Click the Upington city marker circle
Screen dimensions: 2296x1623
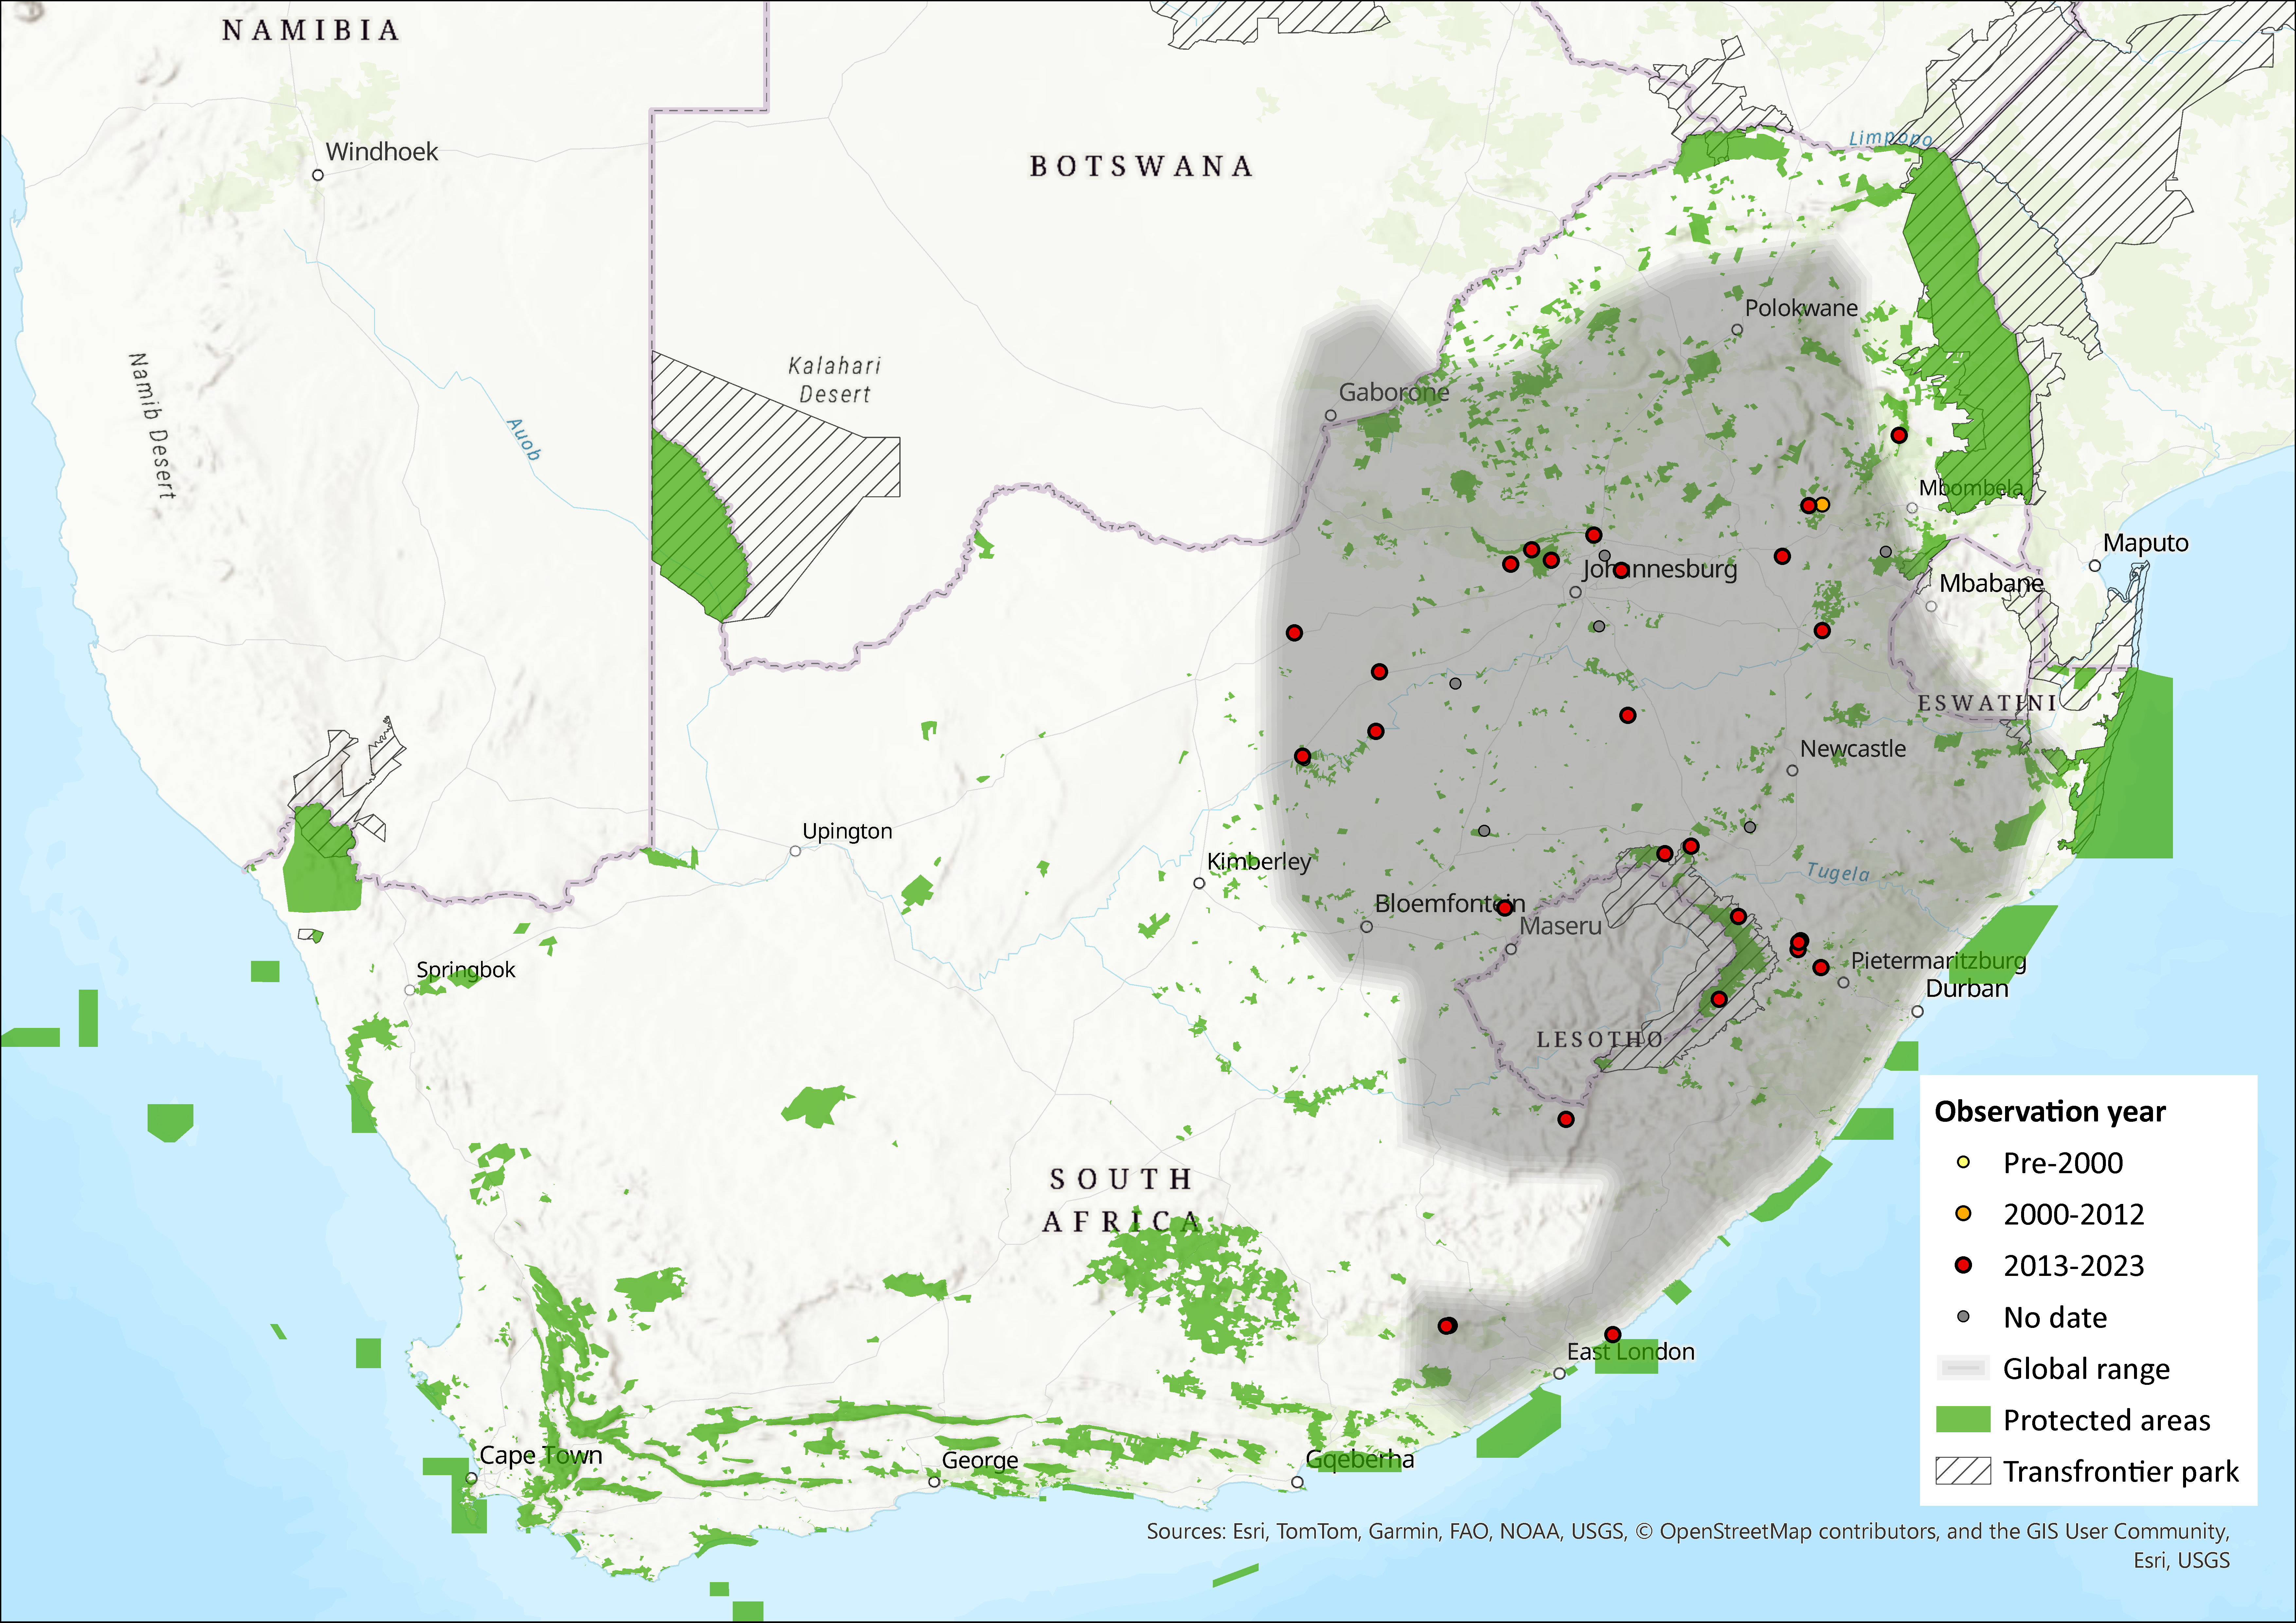pos(795,851)
